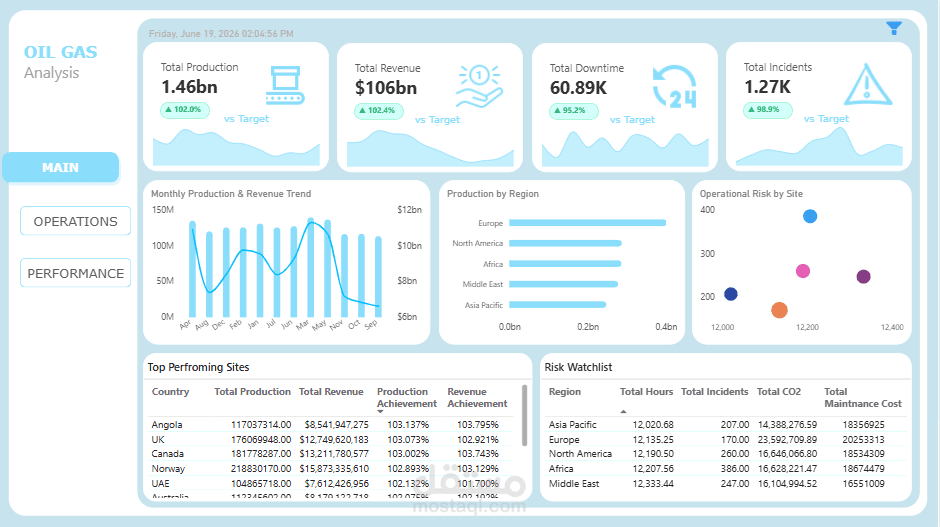The image size is (940, 527).
Task: Select the light blue scatter point
Action: 810,216
